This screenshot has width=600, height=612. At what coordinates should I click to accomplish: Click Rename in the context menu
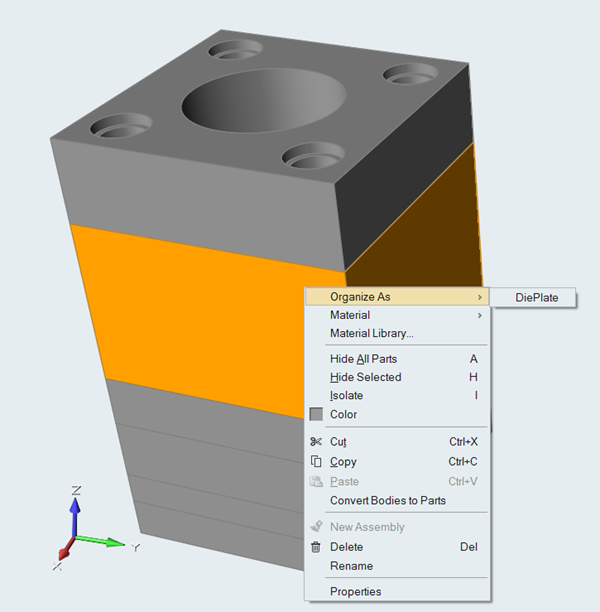(x=351, y=566)
